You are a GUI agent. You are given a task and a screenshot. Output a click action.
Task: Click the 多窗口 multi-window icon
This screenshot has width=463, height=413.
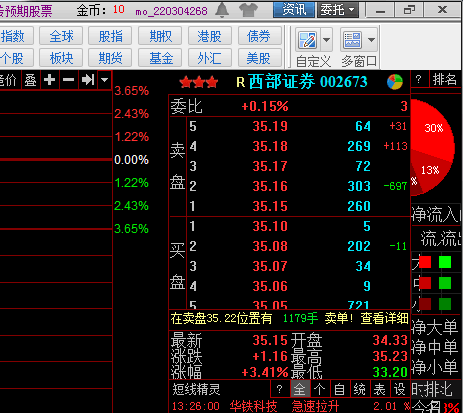coord(352,40)
